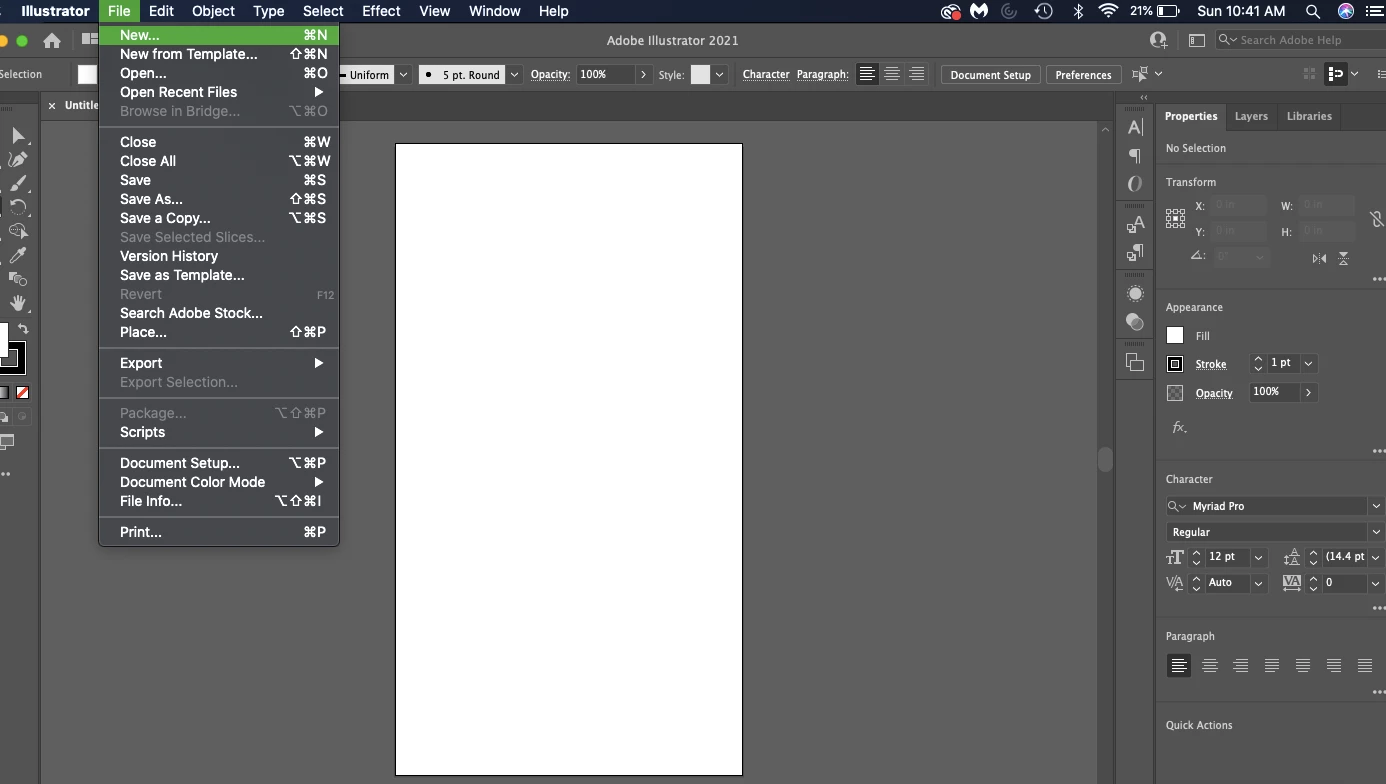Click the Preferences button
This screenshot has height=784, width=1386.
[x=1083, y=75]
